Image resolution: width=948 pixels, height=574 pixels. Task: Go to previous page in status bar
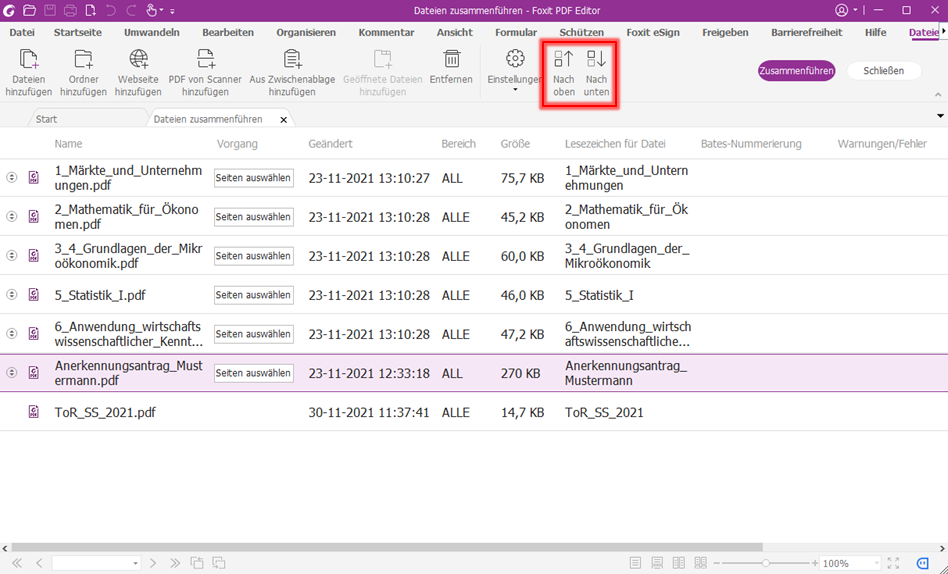coord(39,563)
